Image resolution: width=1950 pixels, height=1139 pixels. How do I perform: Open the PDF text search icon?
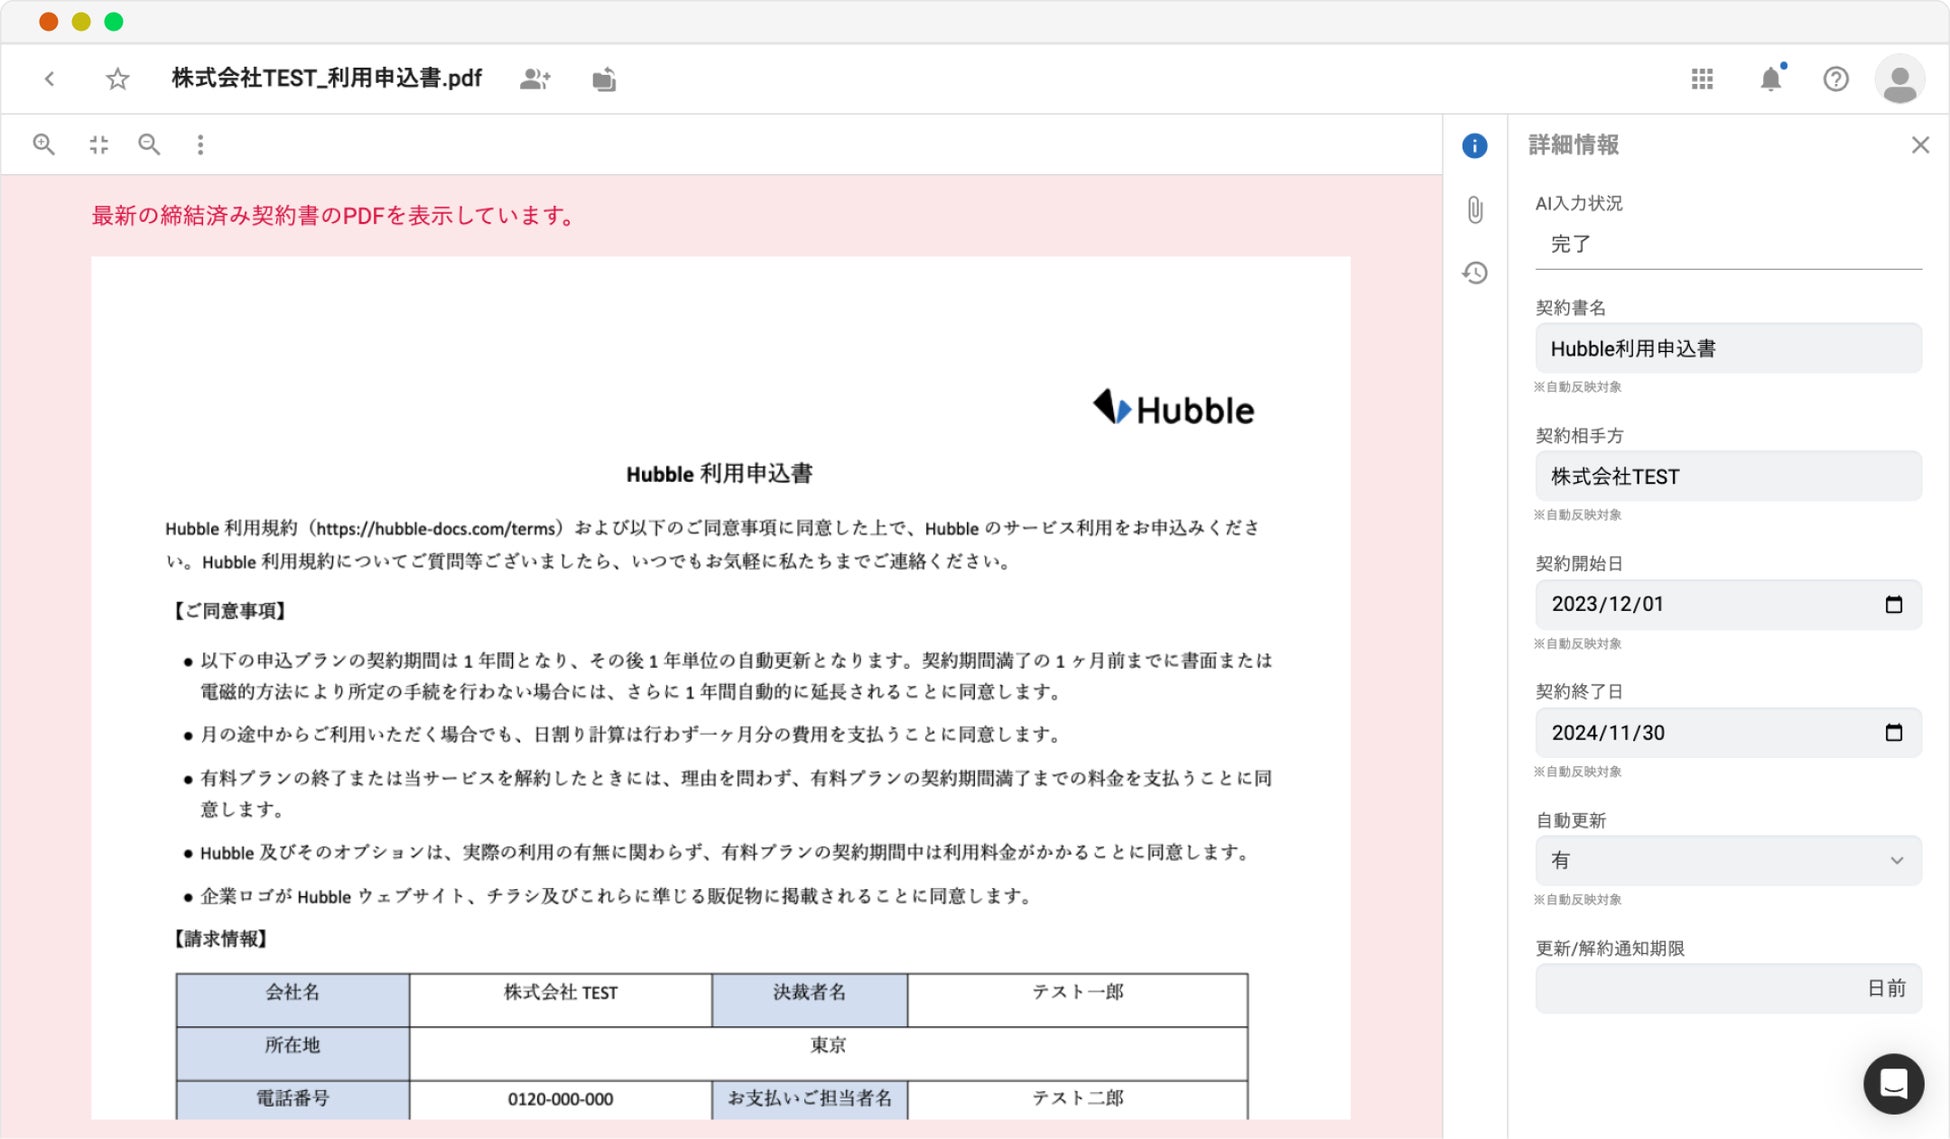[149, 145]
